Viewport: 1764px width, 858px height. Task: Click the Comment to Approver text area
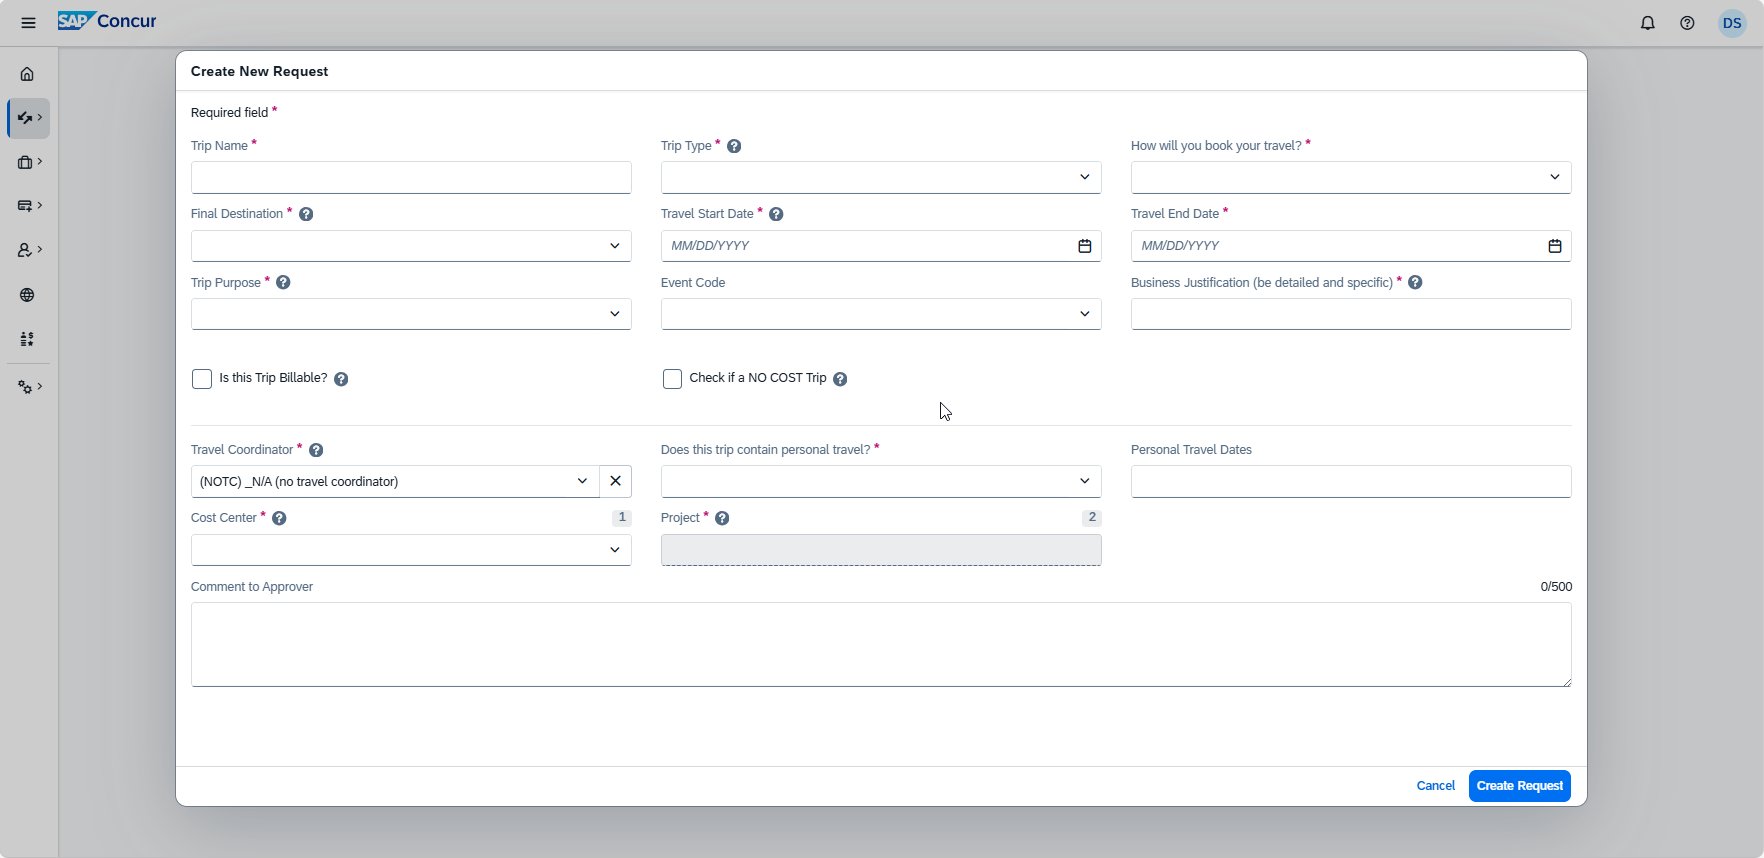[x=880, y=644]
